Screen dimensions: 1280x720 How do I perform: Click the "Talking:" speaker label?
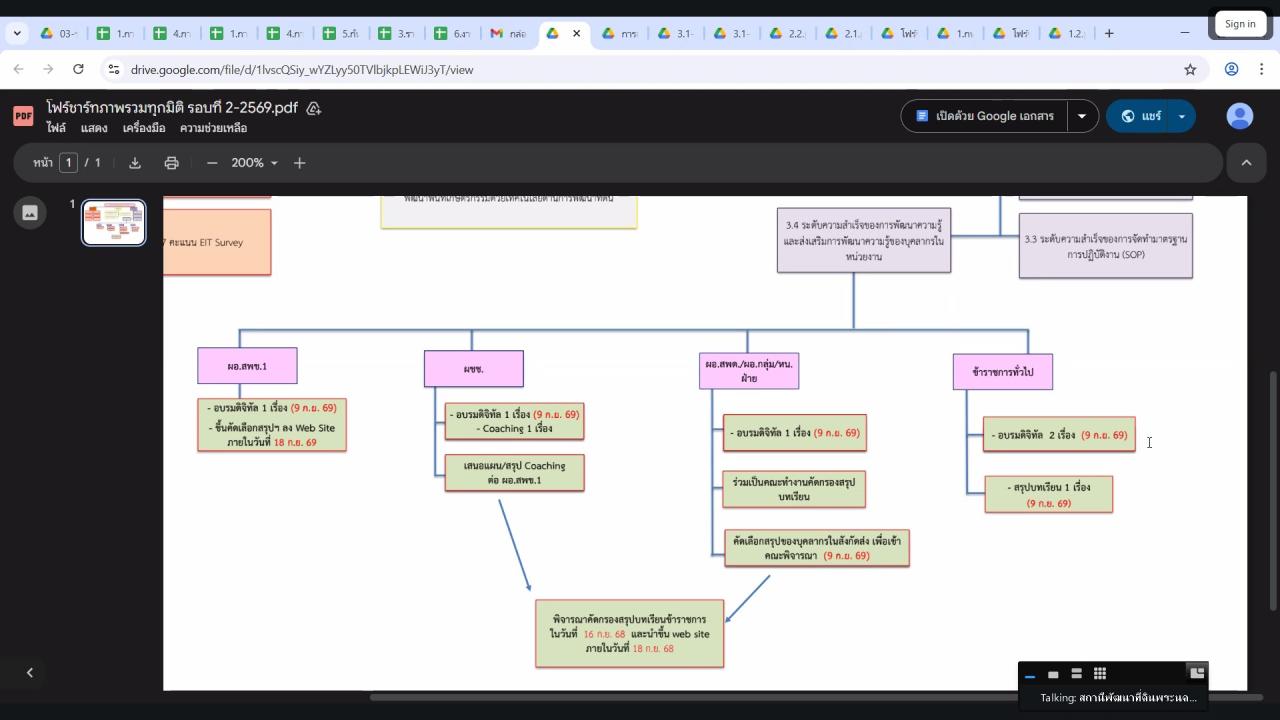tap(1118, 698)
